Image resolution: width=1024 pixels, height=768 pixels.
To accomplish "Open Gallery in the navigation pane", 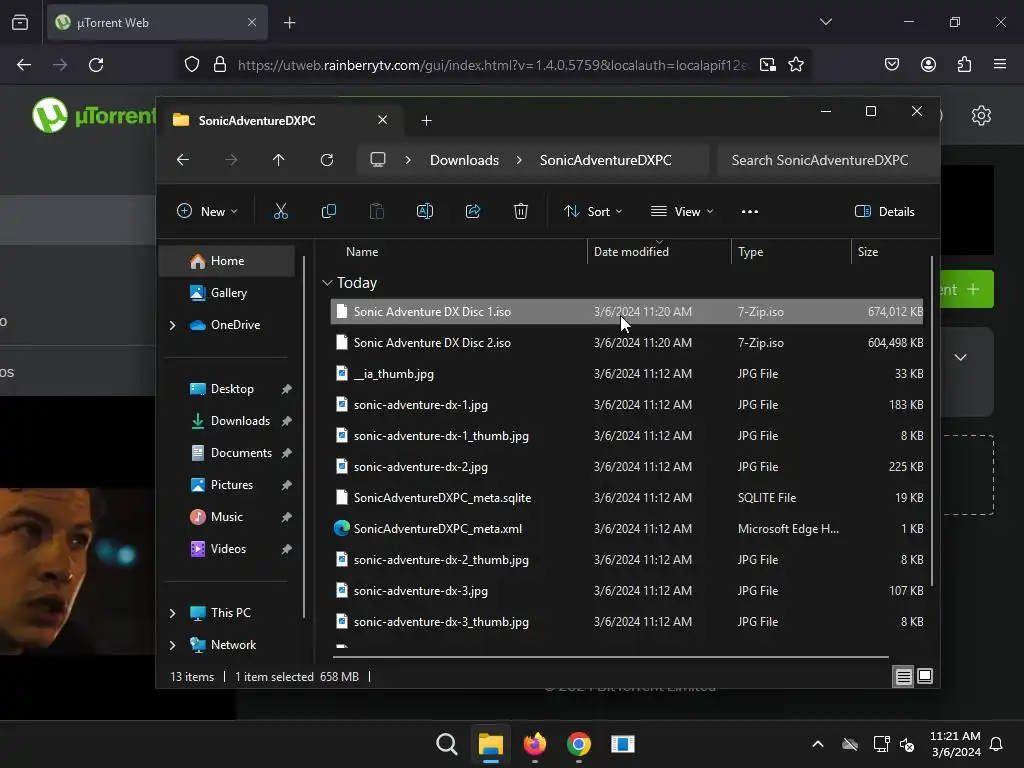I will point(227,293).
